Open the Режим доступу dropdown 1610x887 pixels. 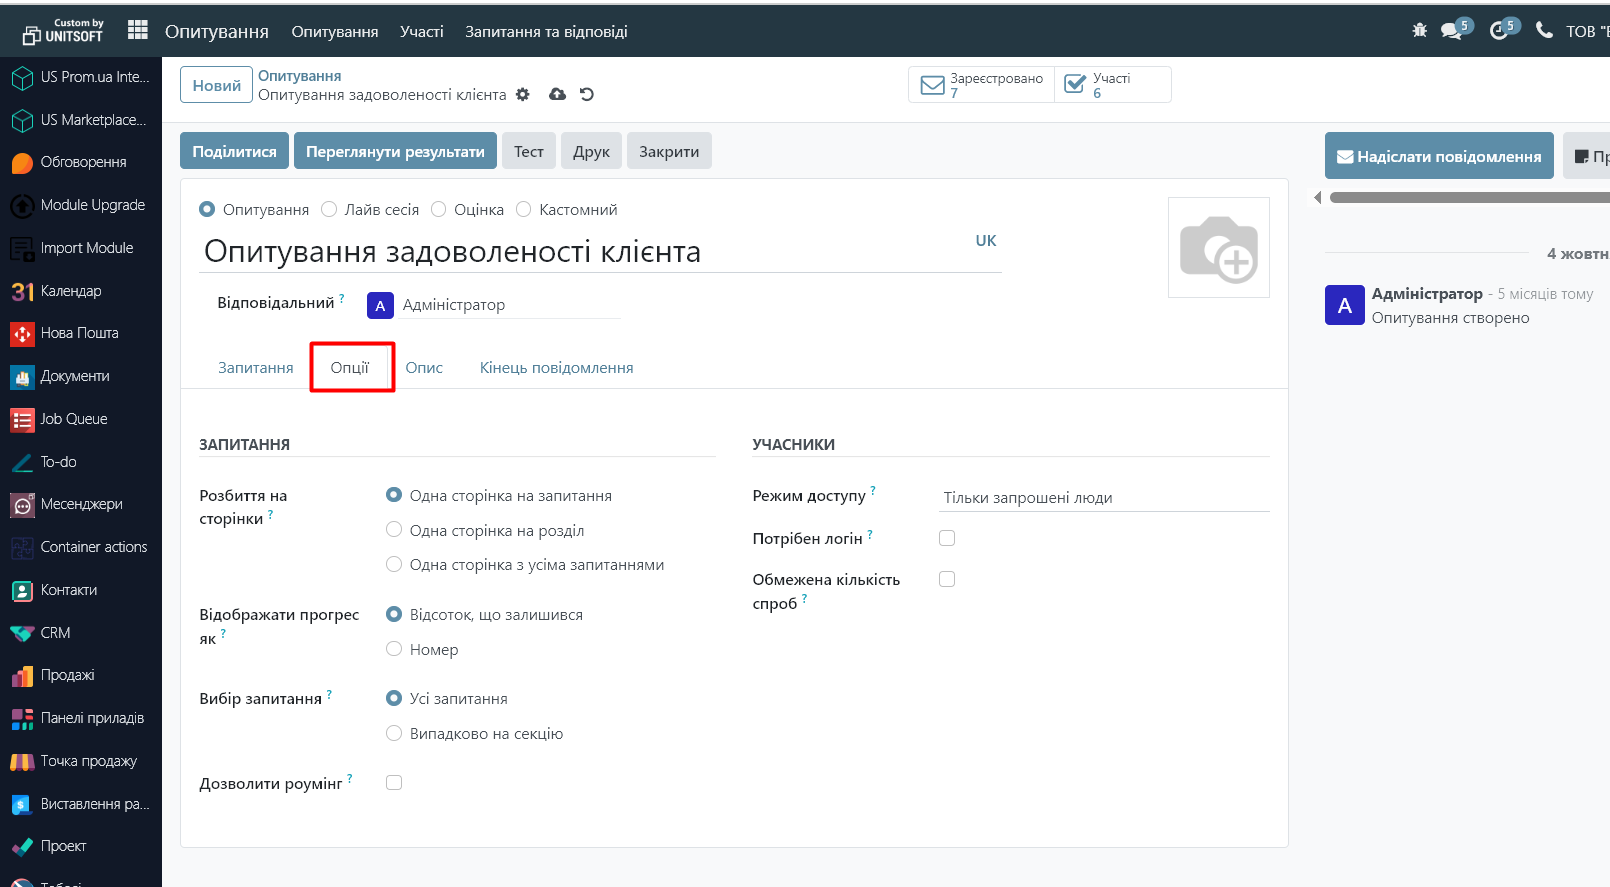coord(1104,498)
